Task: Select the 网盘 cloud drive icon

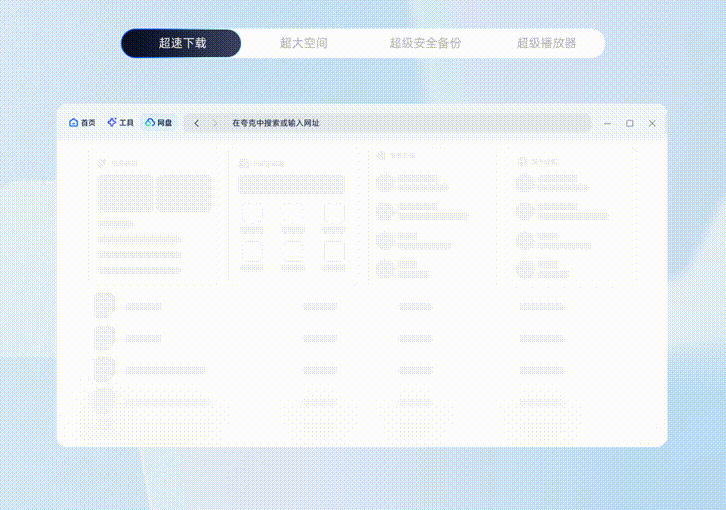Action: 150,123
